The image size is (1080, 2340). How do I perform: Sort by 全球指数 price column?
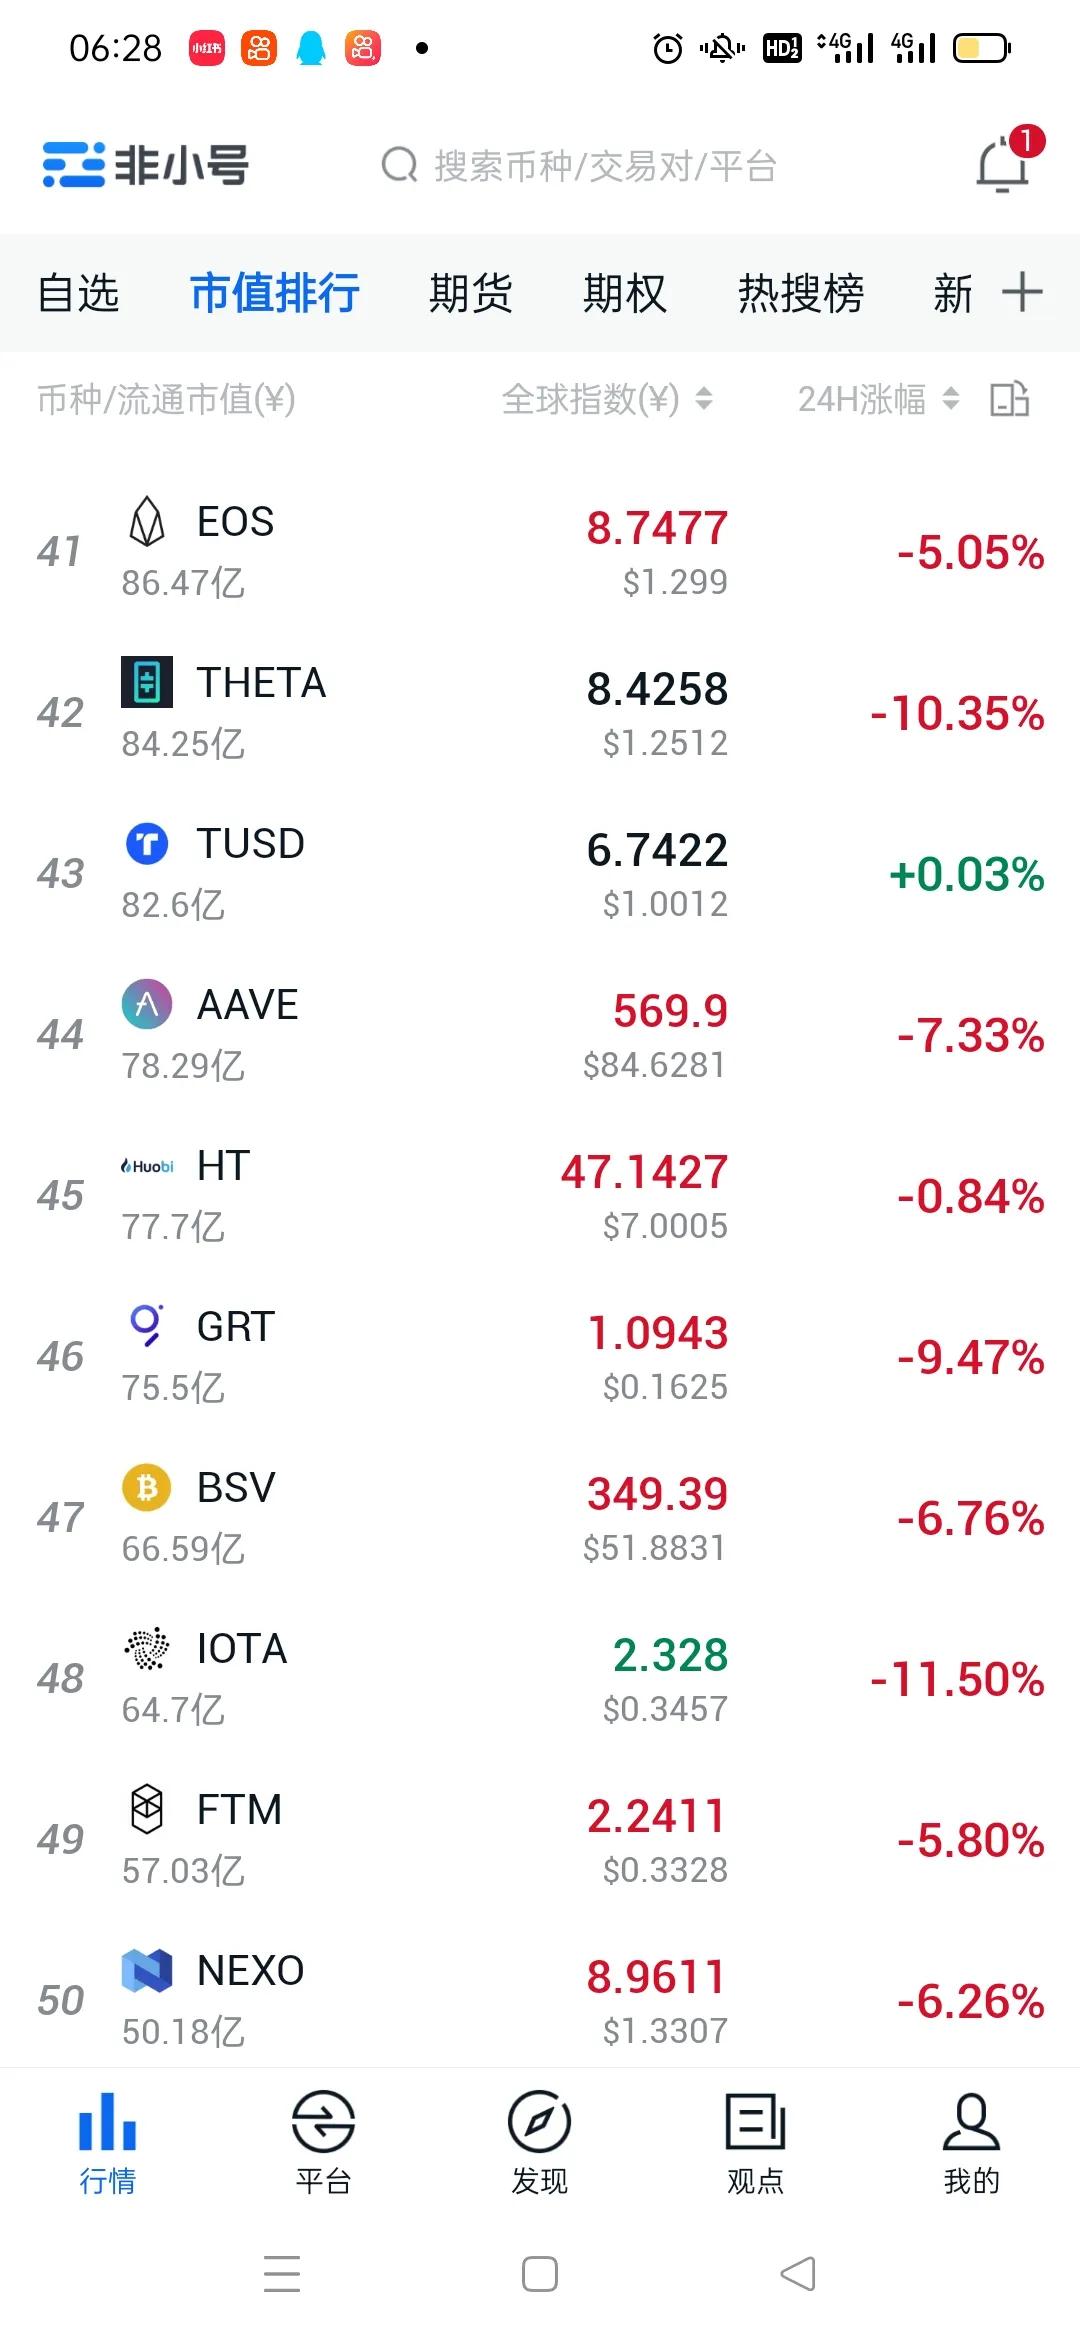click(606, 400)
